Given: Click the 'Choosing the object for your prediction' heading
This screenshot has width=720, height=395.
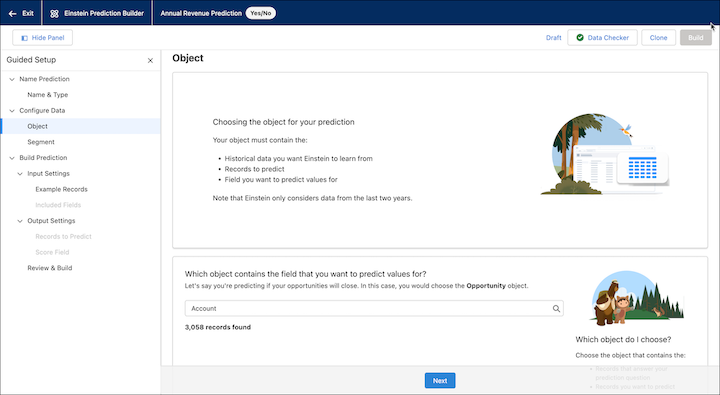Looking at the screenshot, I should [x=283, y=122].
